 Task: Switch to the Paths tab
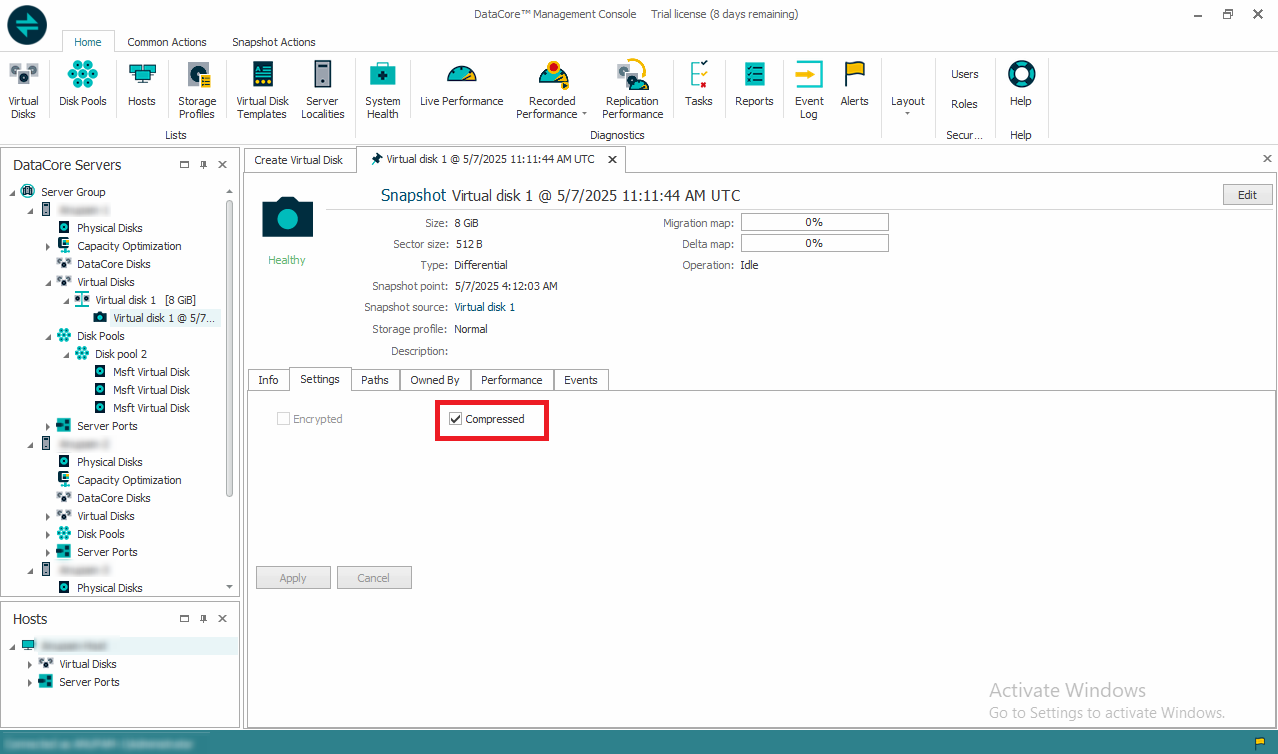click(375, 380)
